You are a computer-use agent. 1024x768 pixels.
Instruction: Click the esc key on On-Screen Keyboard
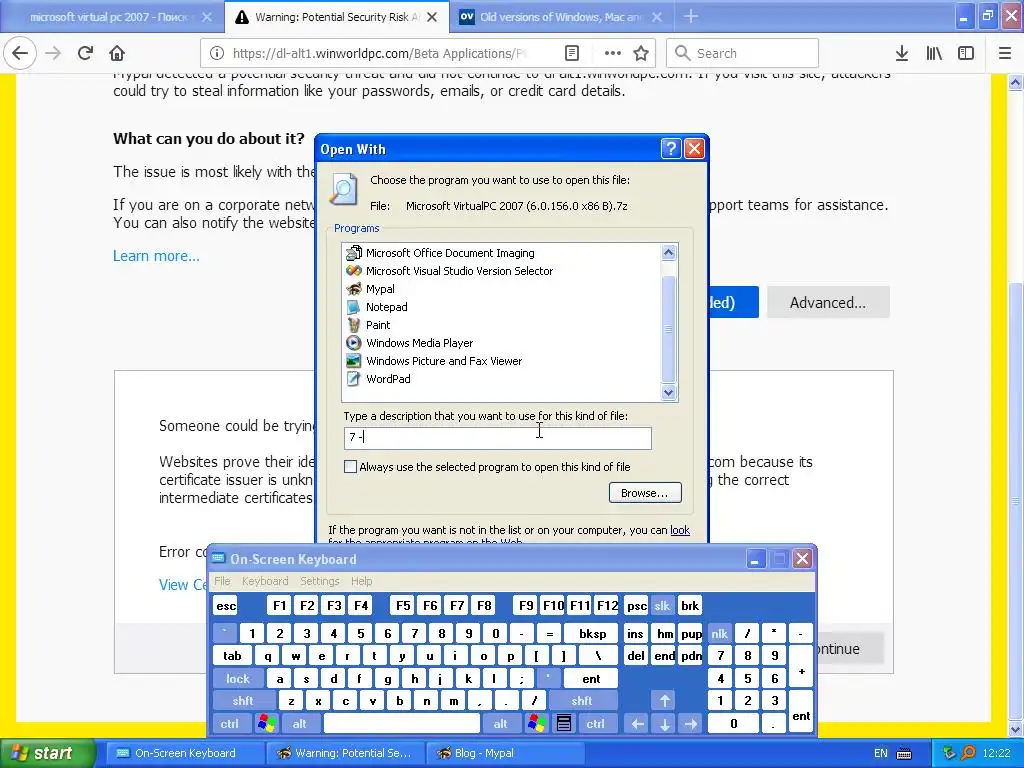226,605
